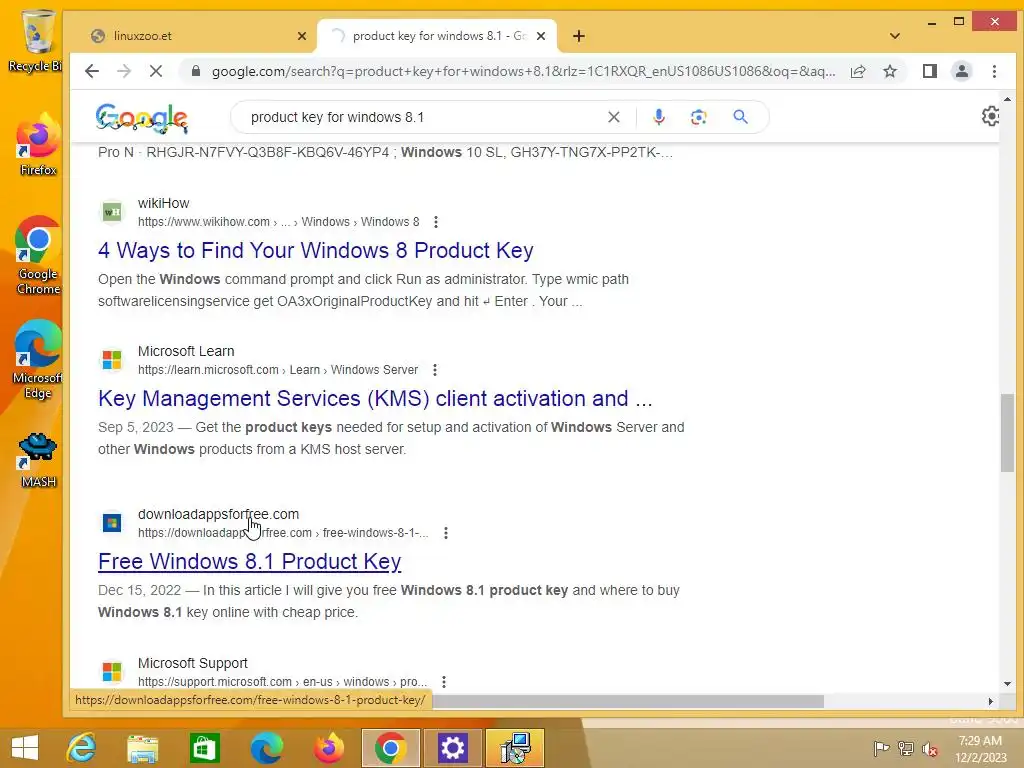
Task: Open the Recycle Bin desktop icon
Action: 36,40
